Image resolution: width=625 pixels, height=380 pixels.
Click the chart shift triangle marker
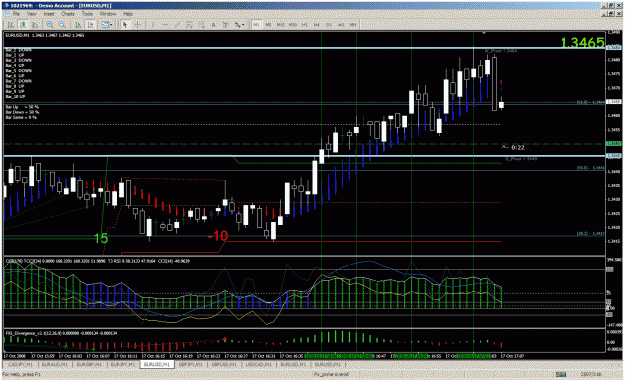pos(484,33)
